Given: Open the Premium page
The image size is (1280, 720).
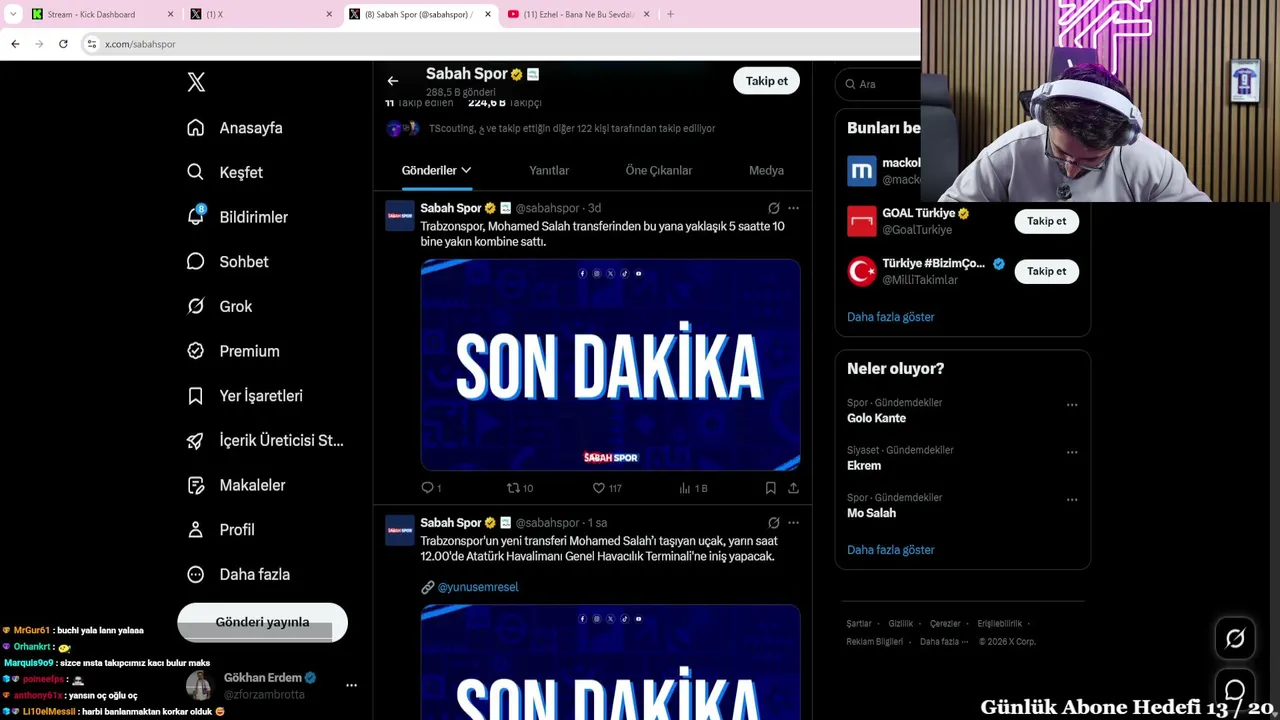Looking at the screenshot, I should pos(233,351).
